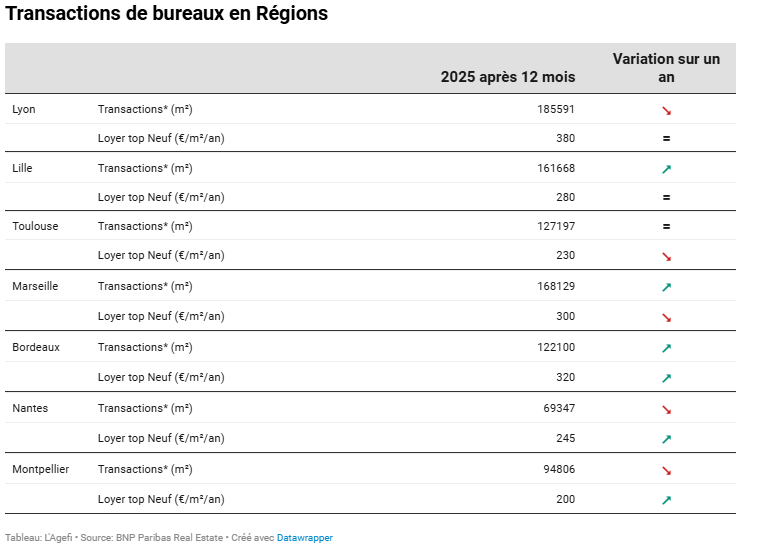Click the red down arrow for Nantes Transactions

(x=666, y=409)
